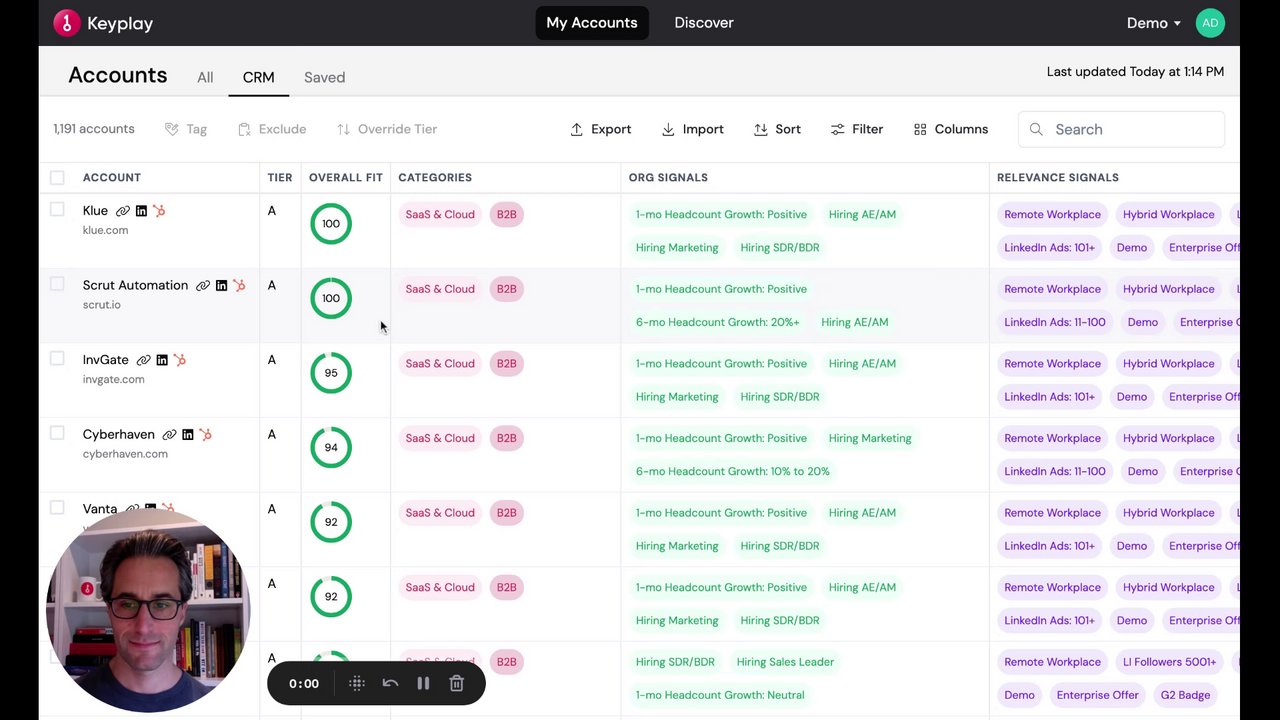Click Klue's 100 overall fit score ring
Screen dimensions: 1280x720
[331, 224]
